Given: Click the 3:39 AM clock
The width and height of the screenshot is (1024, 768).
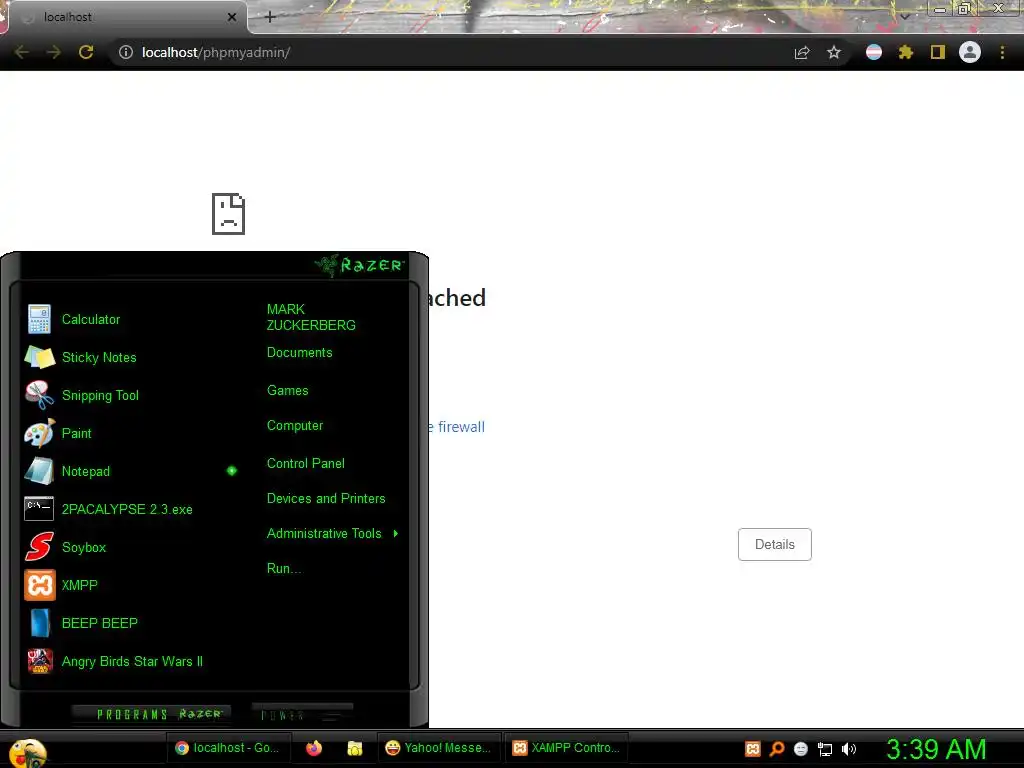Looking at the screenshot, I should pos(936,749).
